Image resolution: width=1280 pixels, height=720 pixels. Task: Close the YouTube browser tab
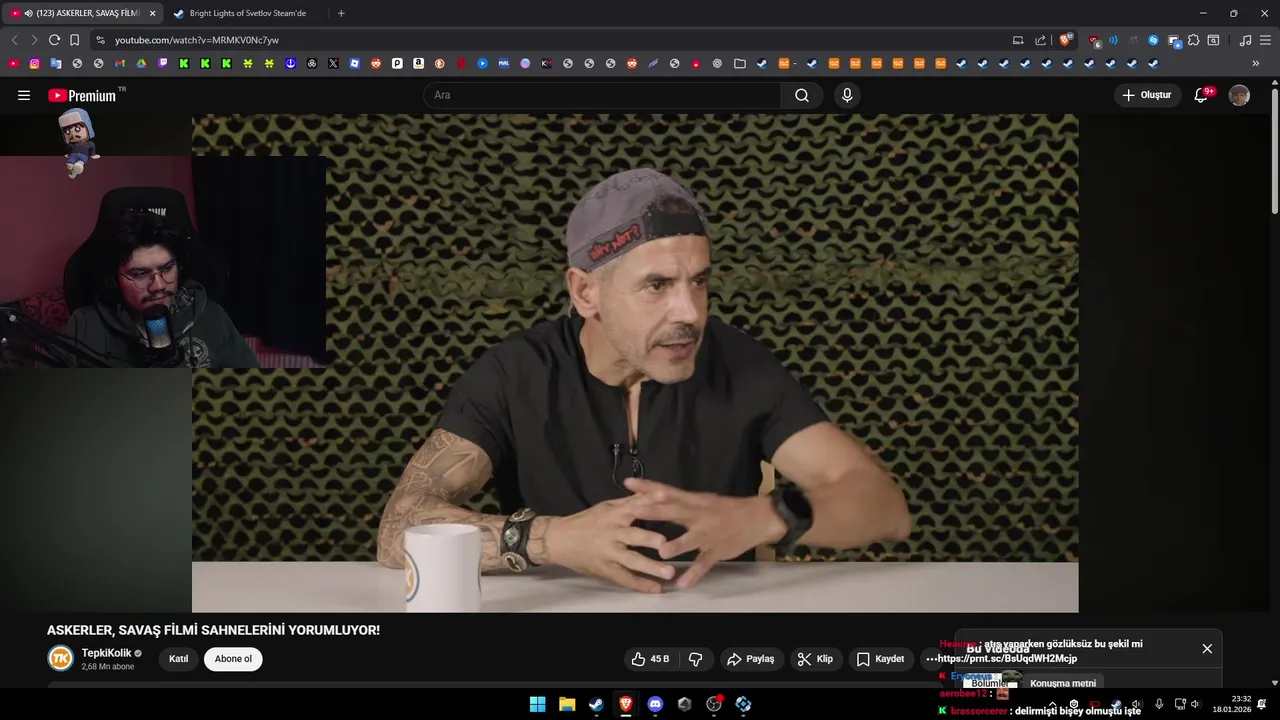click(x=152, y=13)
